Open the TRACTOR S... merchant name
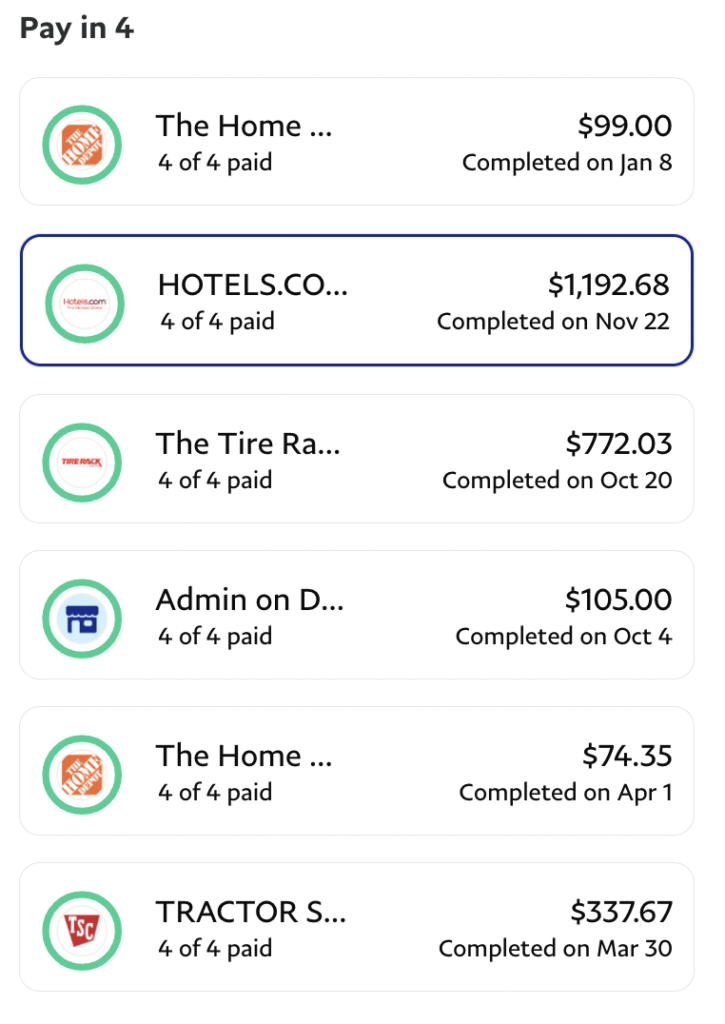This screenshot has width=725, height=1024. (251, 912)
